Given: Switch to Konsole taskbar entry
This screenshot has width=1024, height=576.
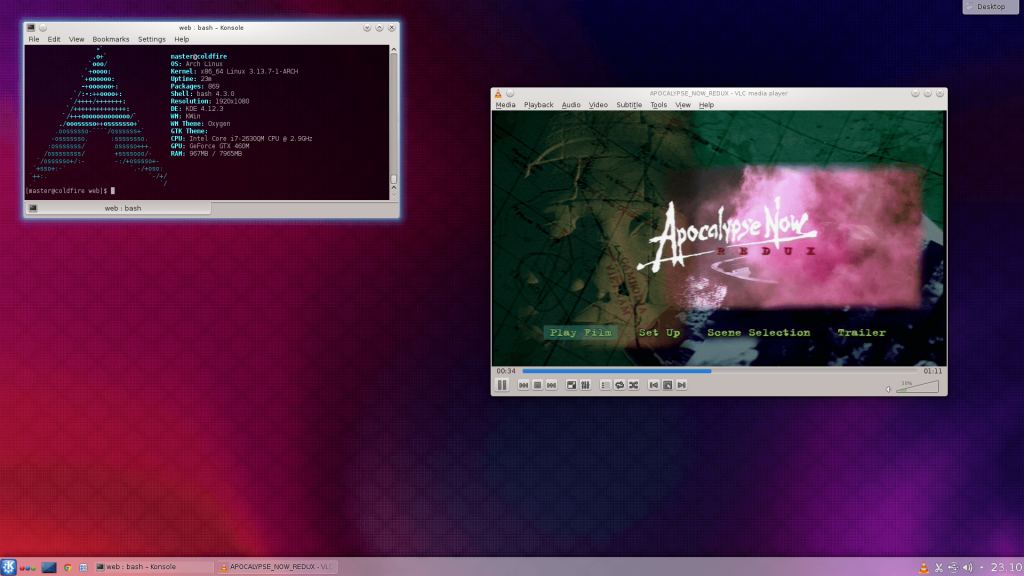Looking at the screenshot, I should (153, 567).
